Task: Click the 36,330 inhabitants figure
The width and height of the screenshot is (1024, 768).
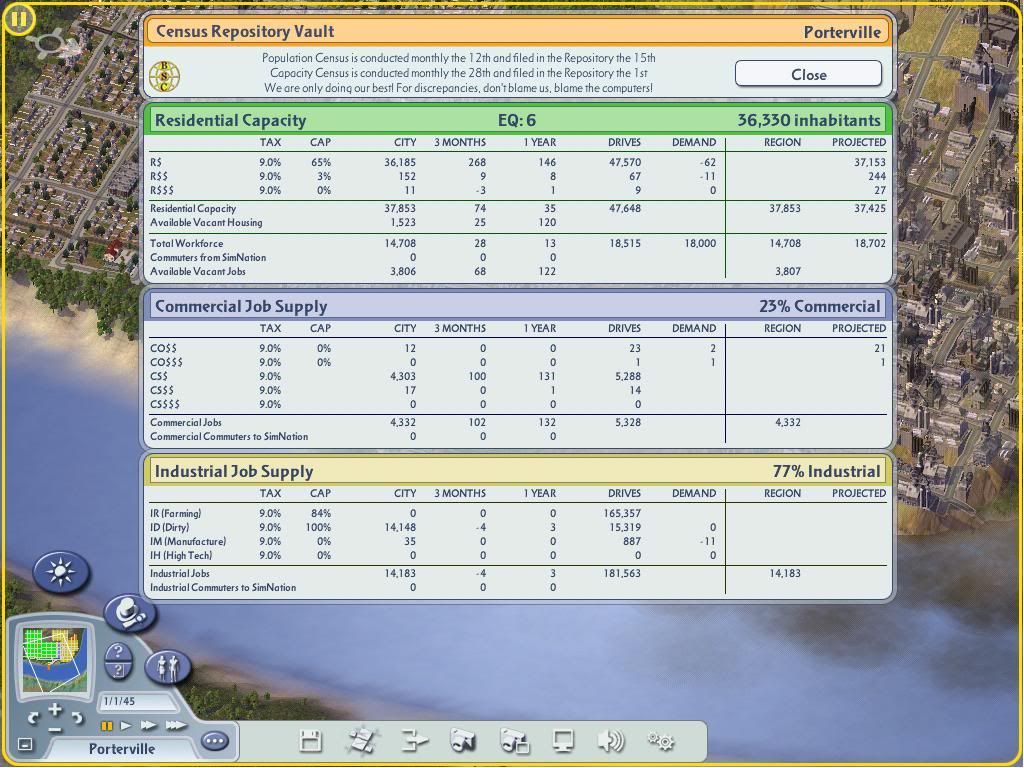Action: pos(809,120)
